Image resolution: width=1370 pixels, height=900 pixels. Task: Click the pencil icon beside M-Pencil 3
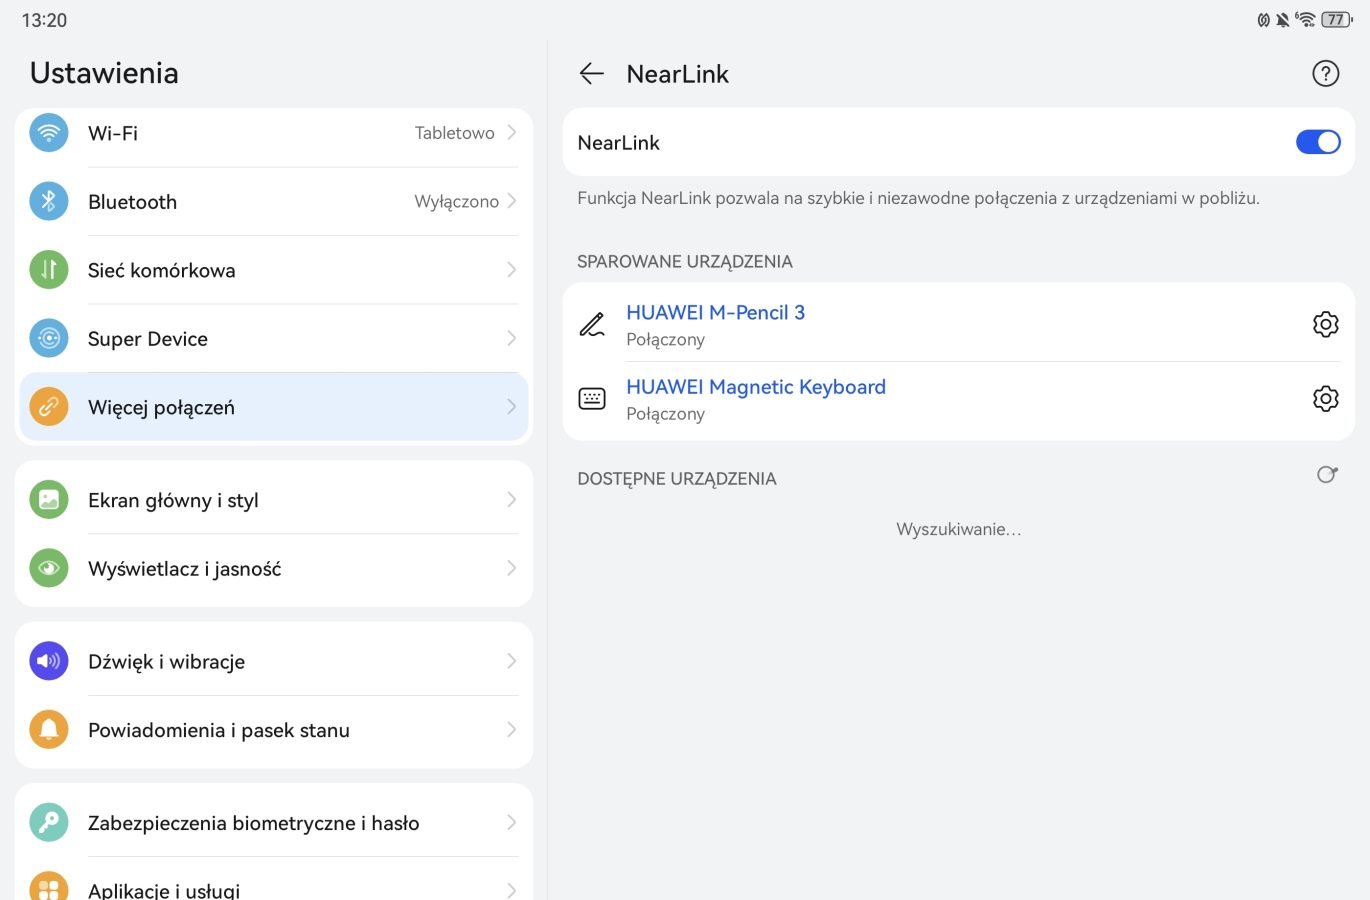(592, 324)
